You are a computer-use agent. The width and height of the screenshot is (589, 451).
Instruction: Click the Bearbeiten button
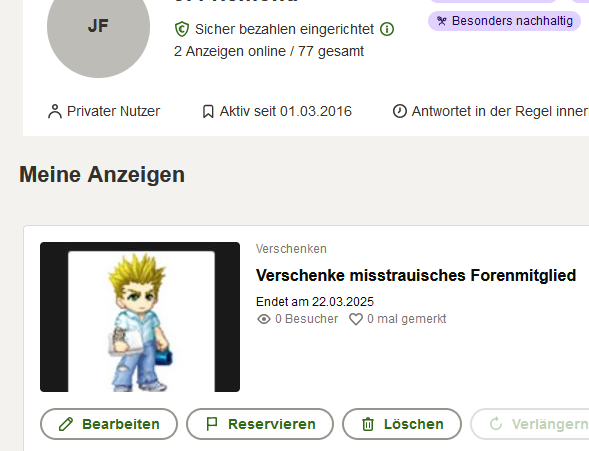pos(109,424)
